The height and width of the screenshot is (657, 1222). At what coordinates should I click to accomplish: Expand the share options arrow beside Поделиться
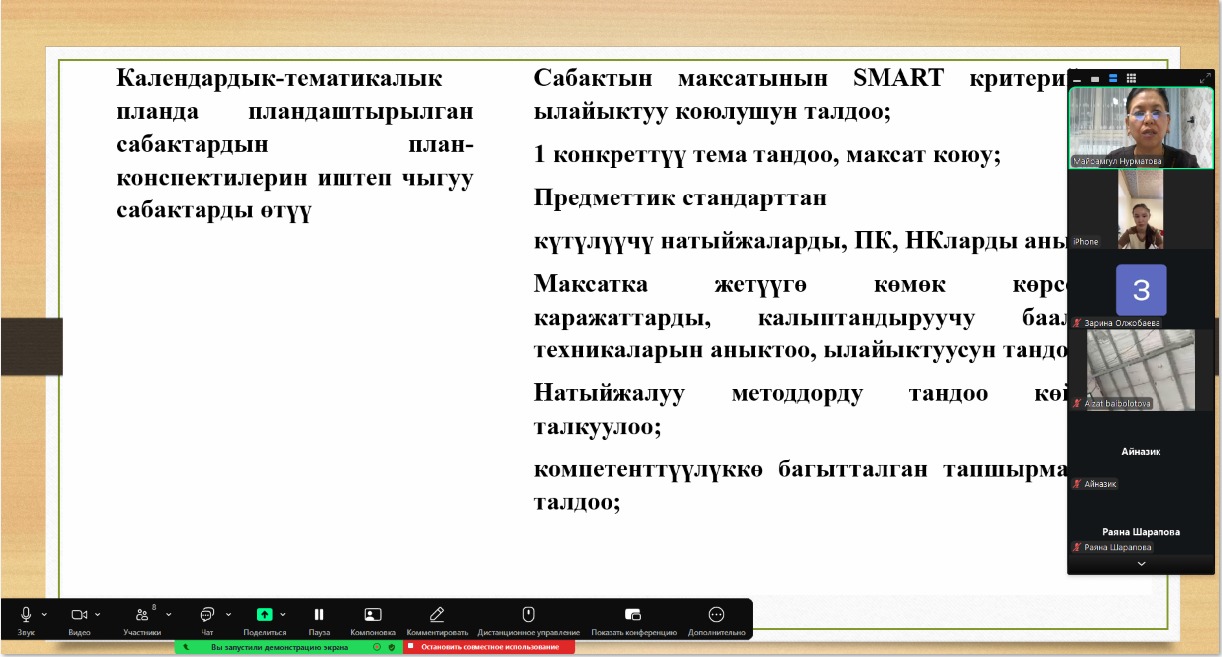tap(283, 614)
